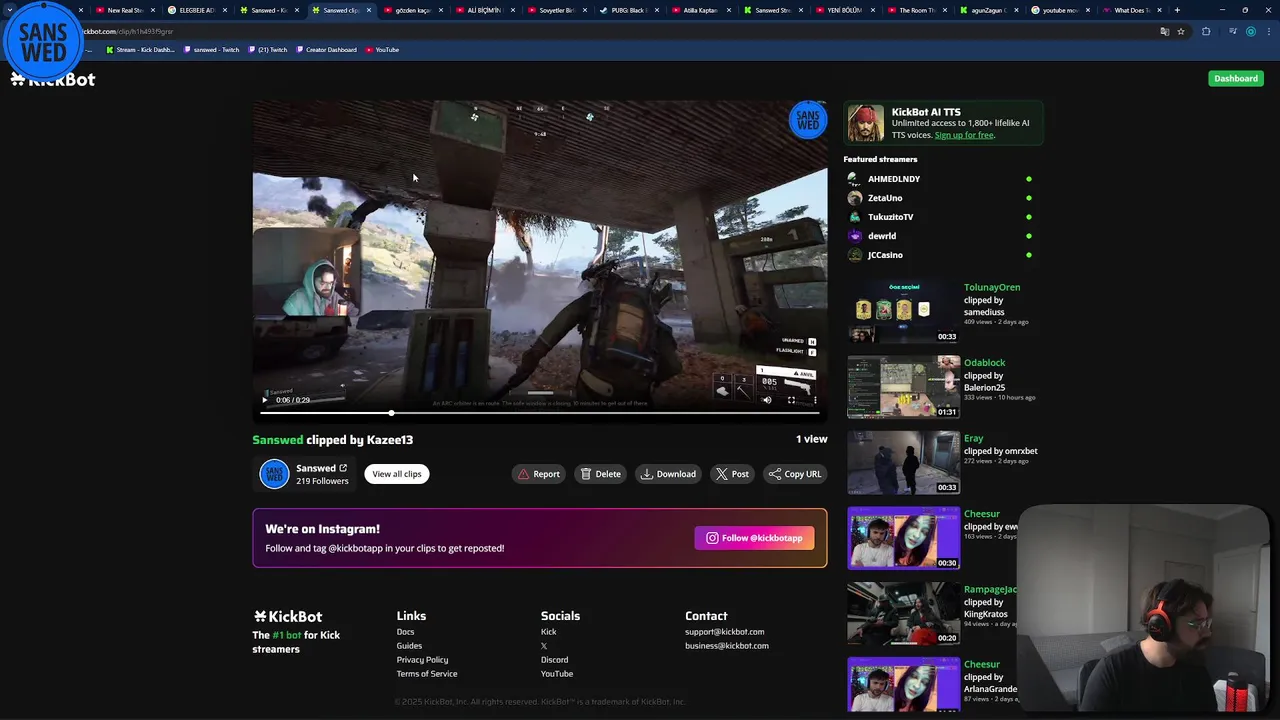Open the YouTube bookmark in the bookmarks bar

pos(382,50)
